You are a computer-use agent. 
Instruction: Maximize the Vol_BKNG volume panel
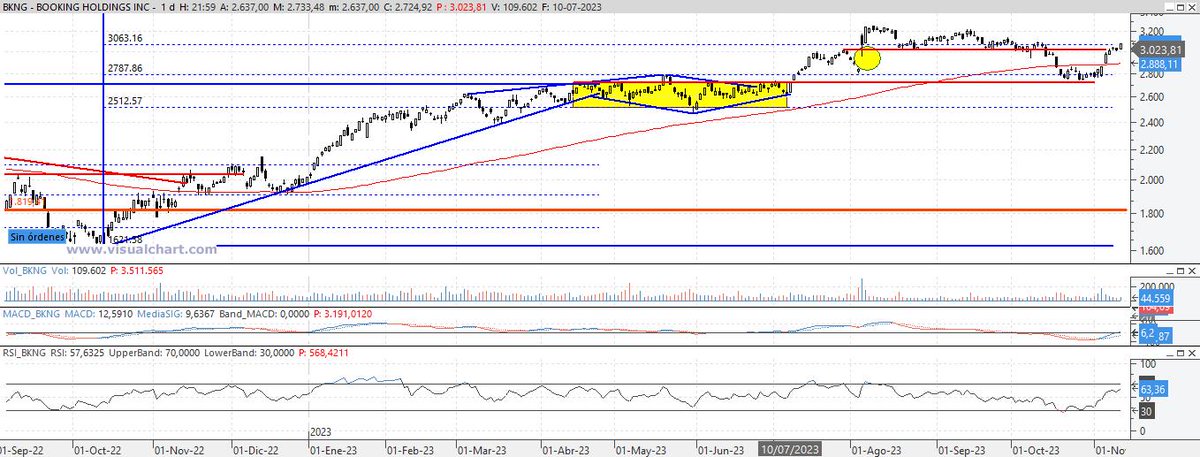coord(1180,271)
